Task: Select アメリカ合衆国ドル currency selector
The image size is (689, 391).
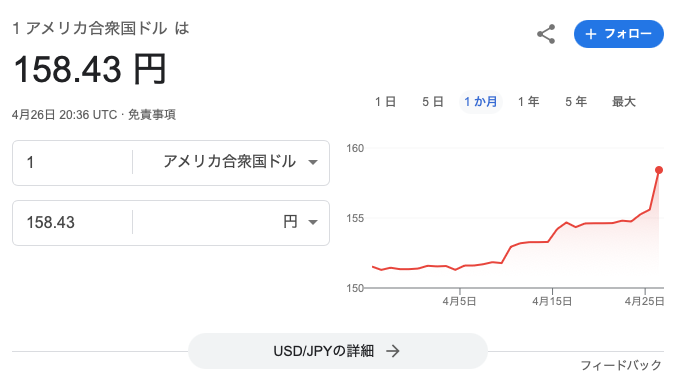Action: pos(231,163)
